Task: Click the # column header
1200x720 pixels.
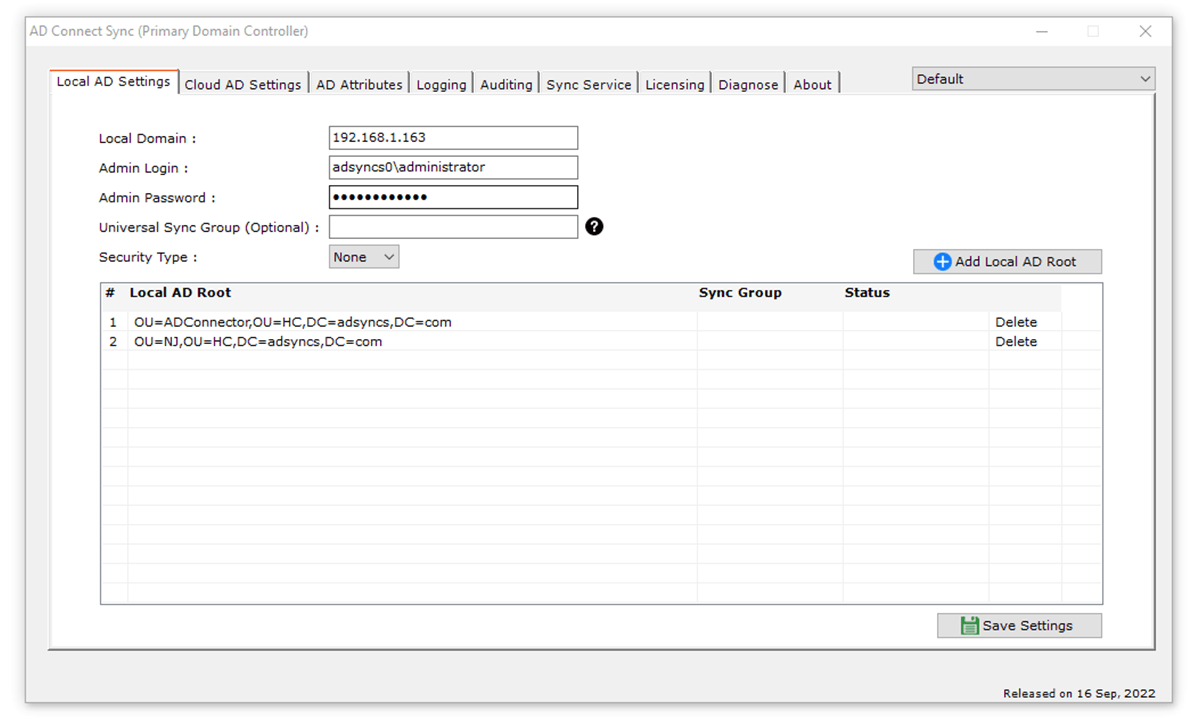Action: pos(110,293)
